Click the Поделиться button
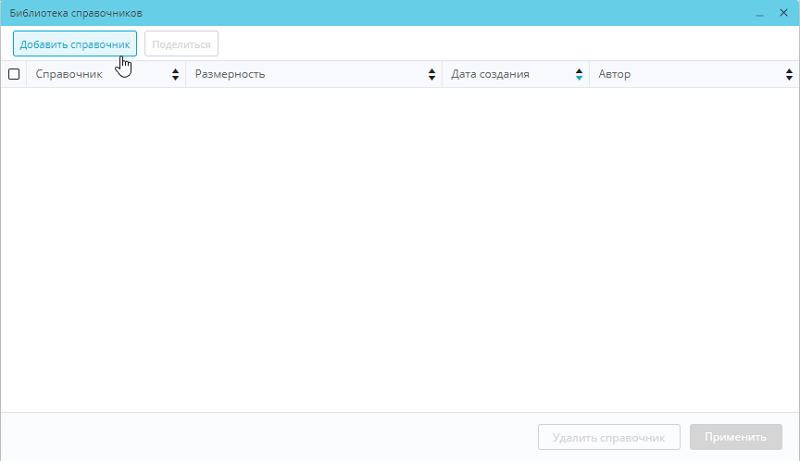The image size is (800, 461). pyautogui.click(x=181, y=44)
